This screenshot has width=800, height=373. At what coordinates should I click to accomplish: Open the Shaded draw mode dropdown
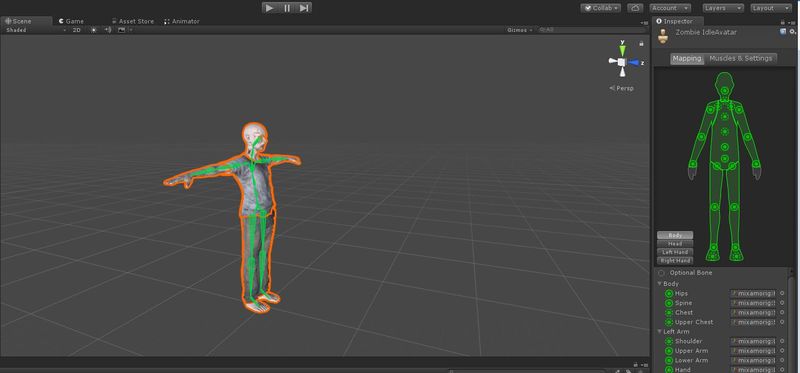click(36, 30)
